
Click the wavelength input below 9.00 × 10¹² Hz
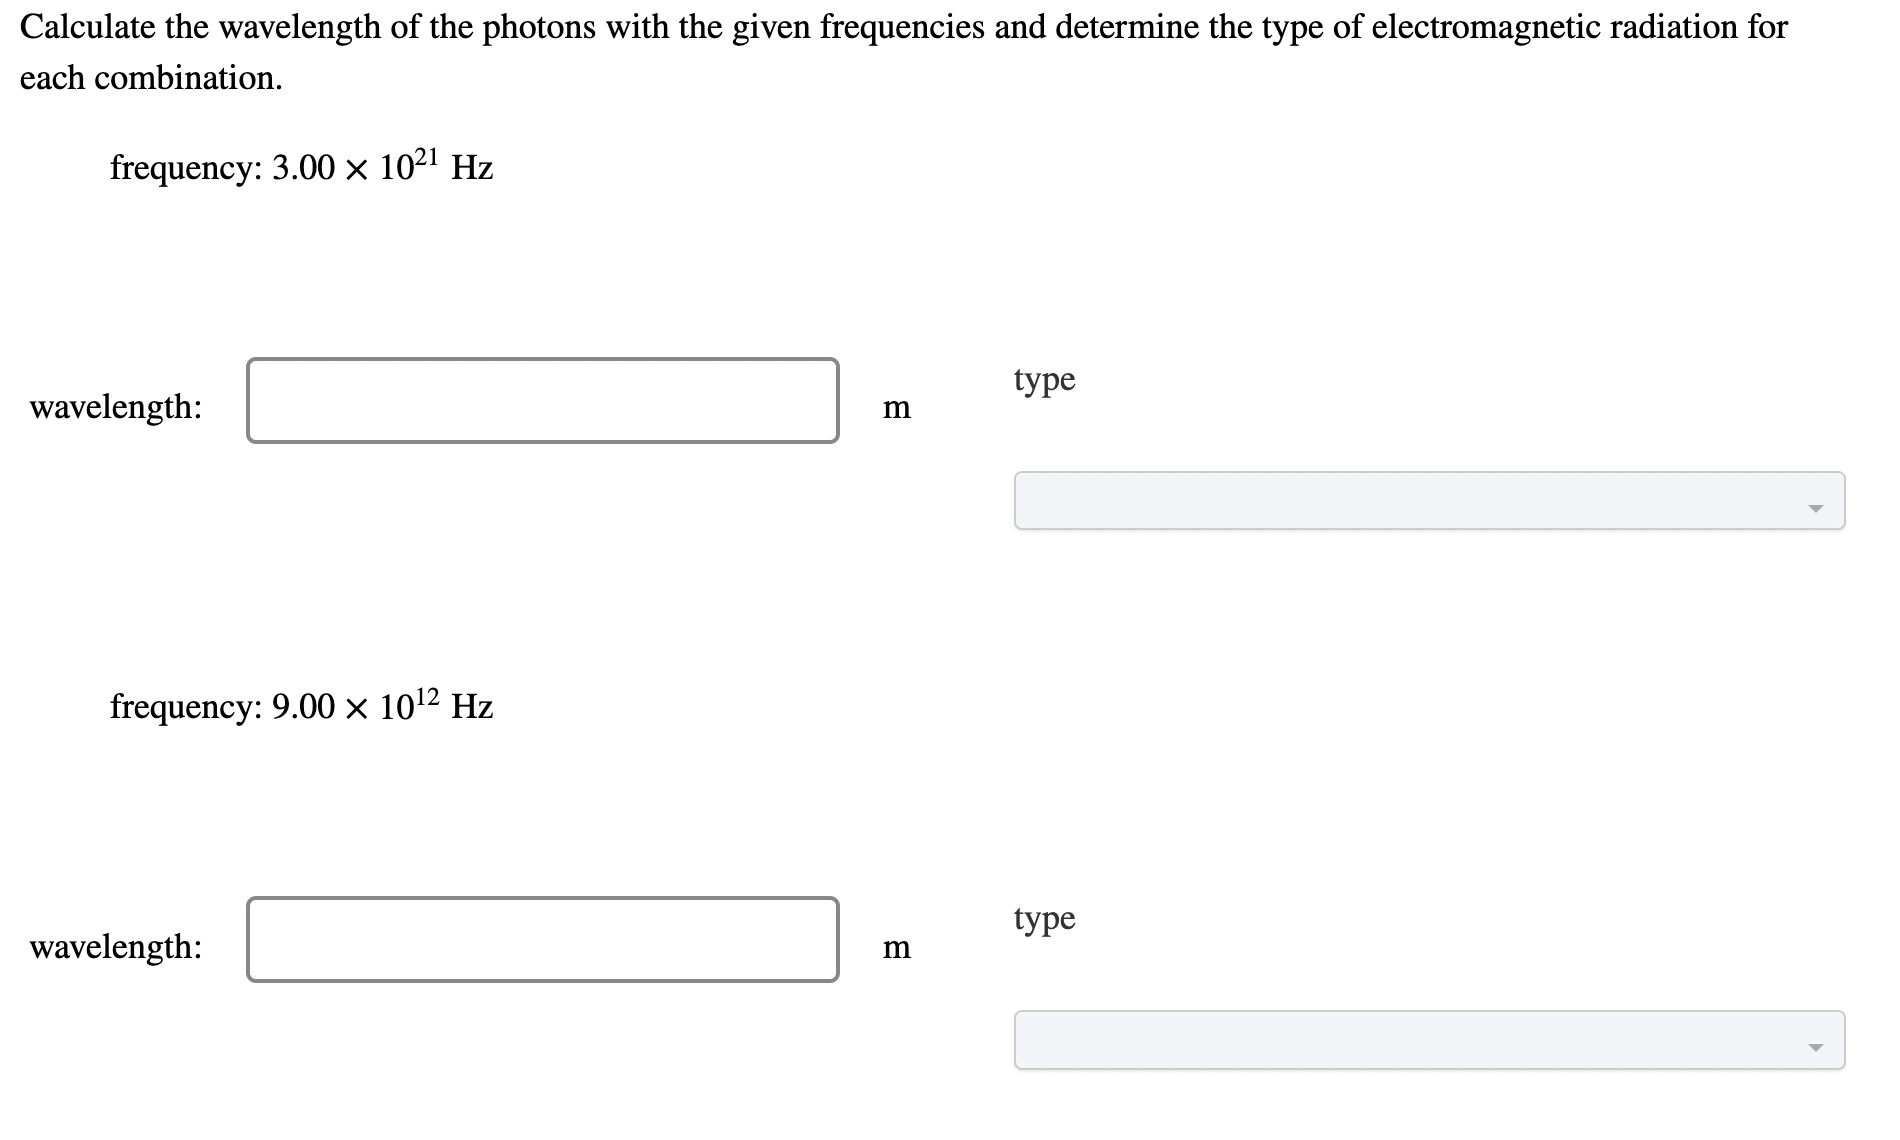pyautogui.click(x=543, y=940)
